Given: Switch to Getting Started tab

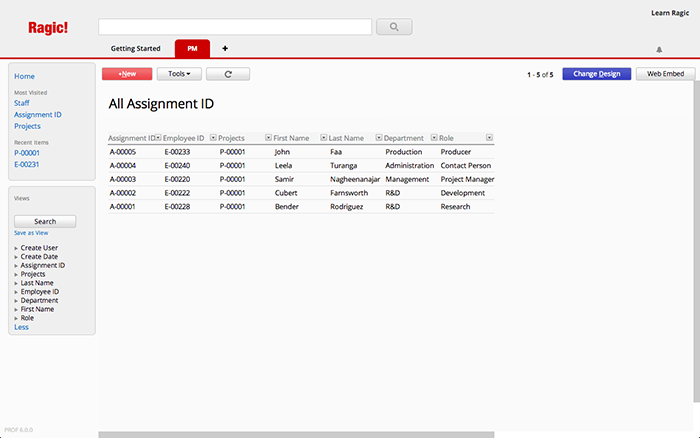Looking at the screenshot, I should (135, 48).
